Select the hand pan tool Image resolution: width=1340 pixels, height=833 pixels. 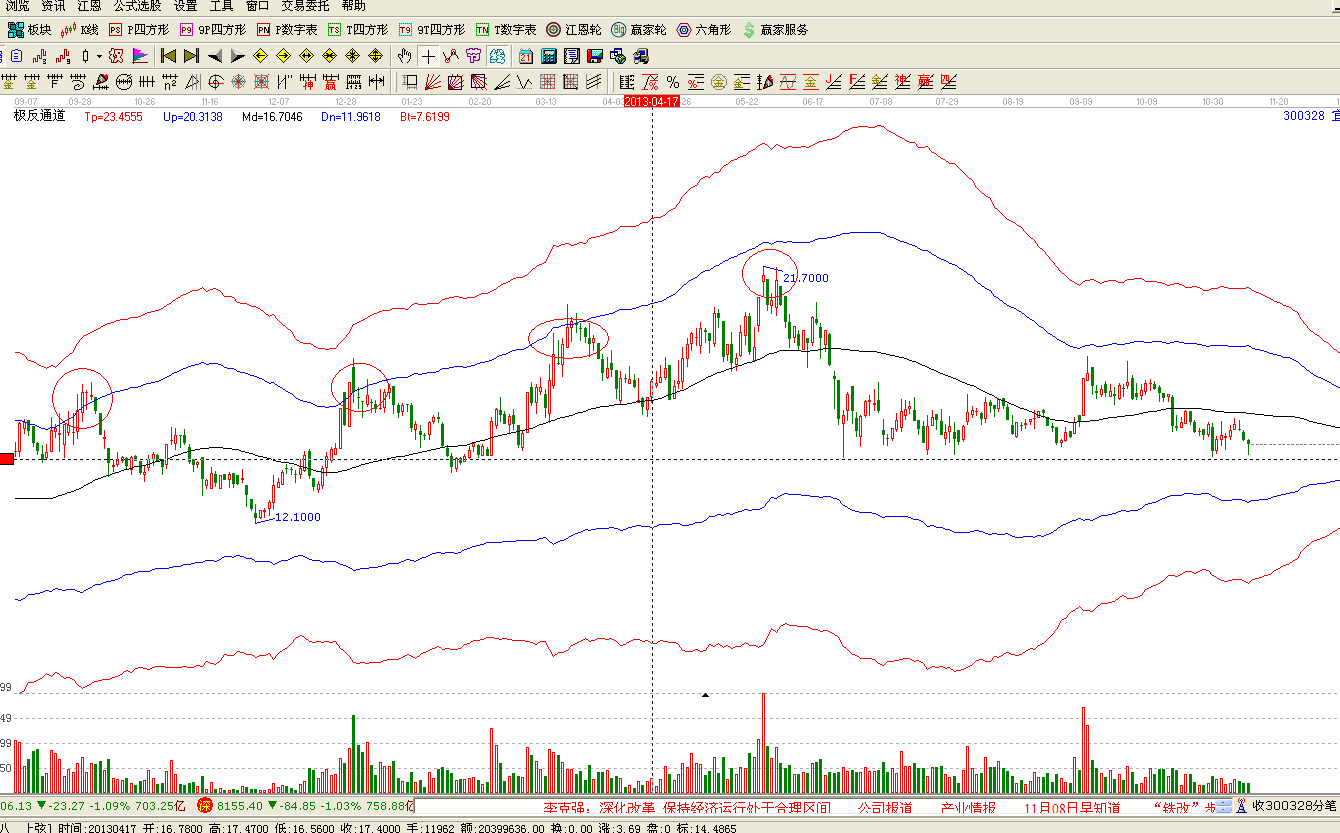(405, 56)
